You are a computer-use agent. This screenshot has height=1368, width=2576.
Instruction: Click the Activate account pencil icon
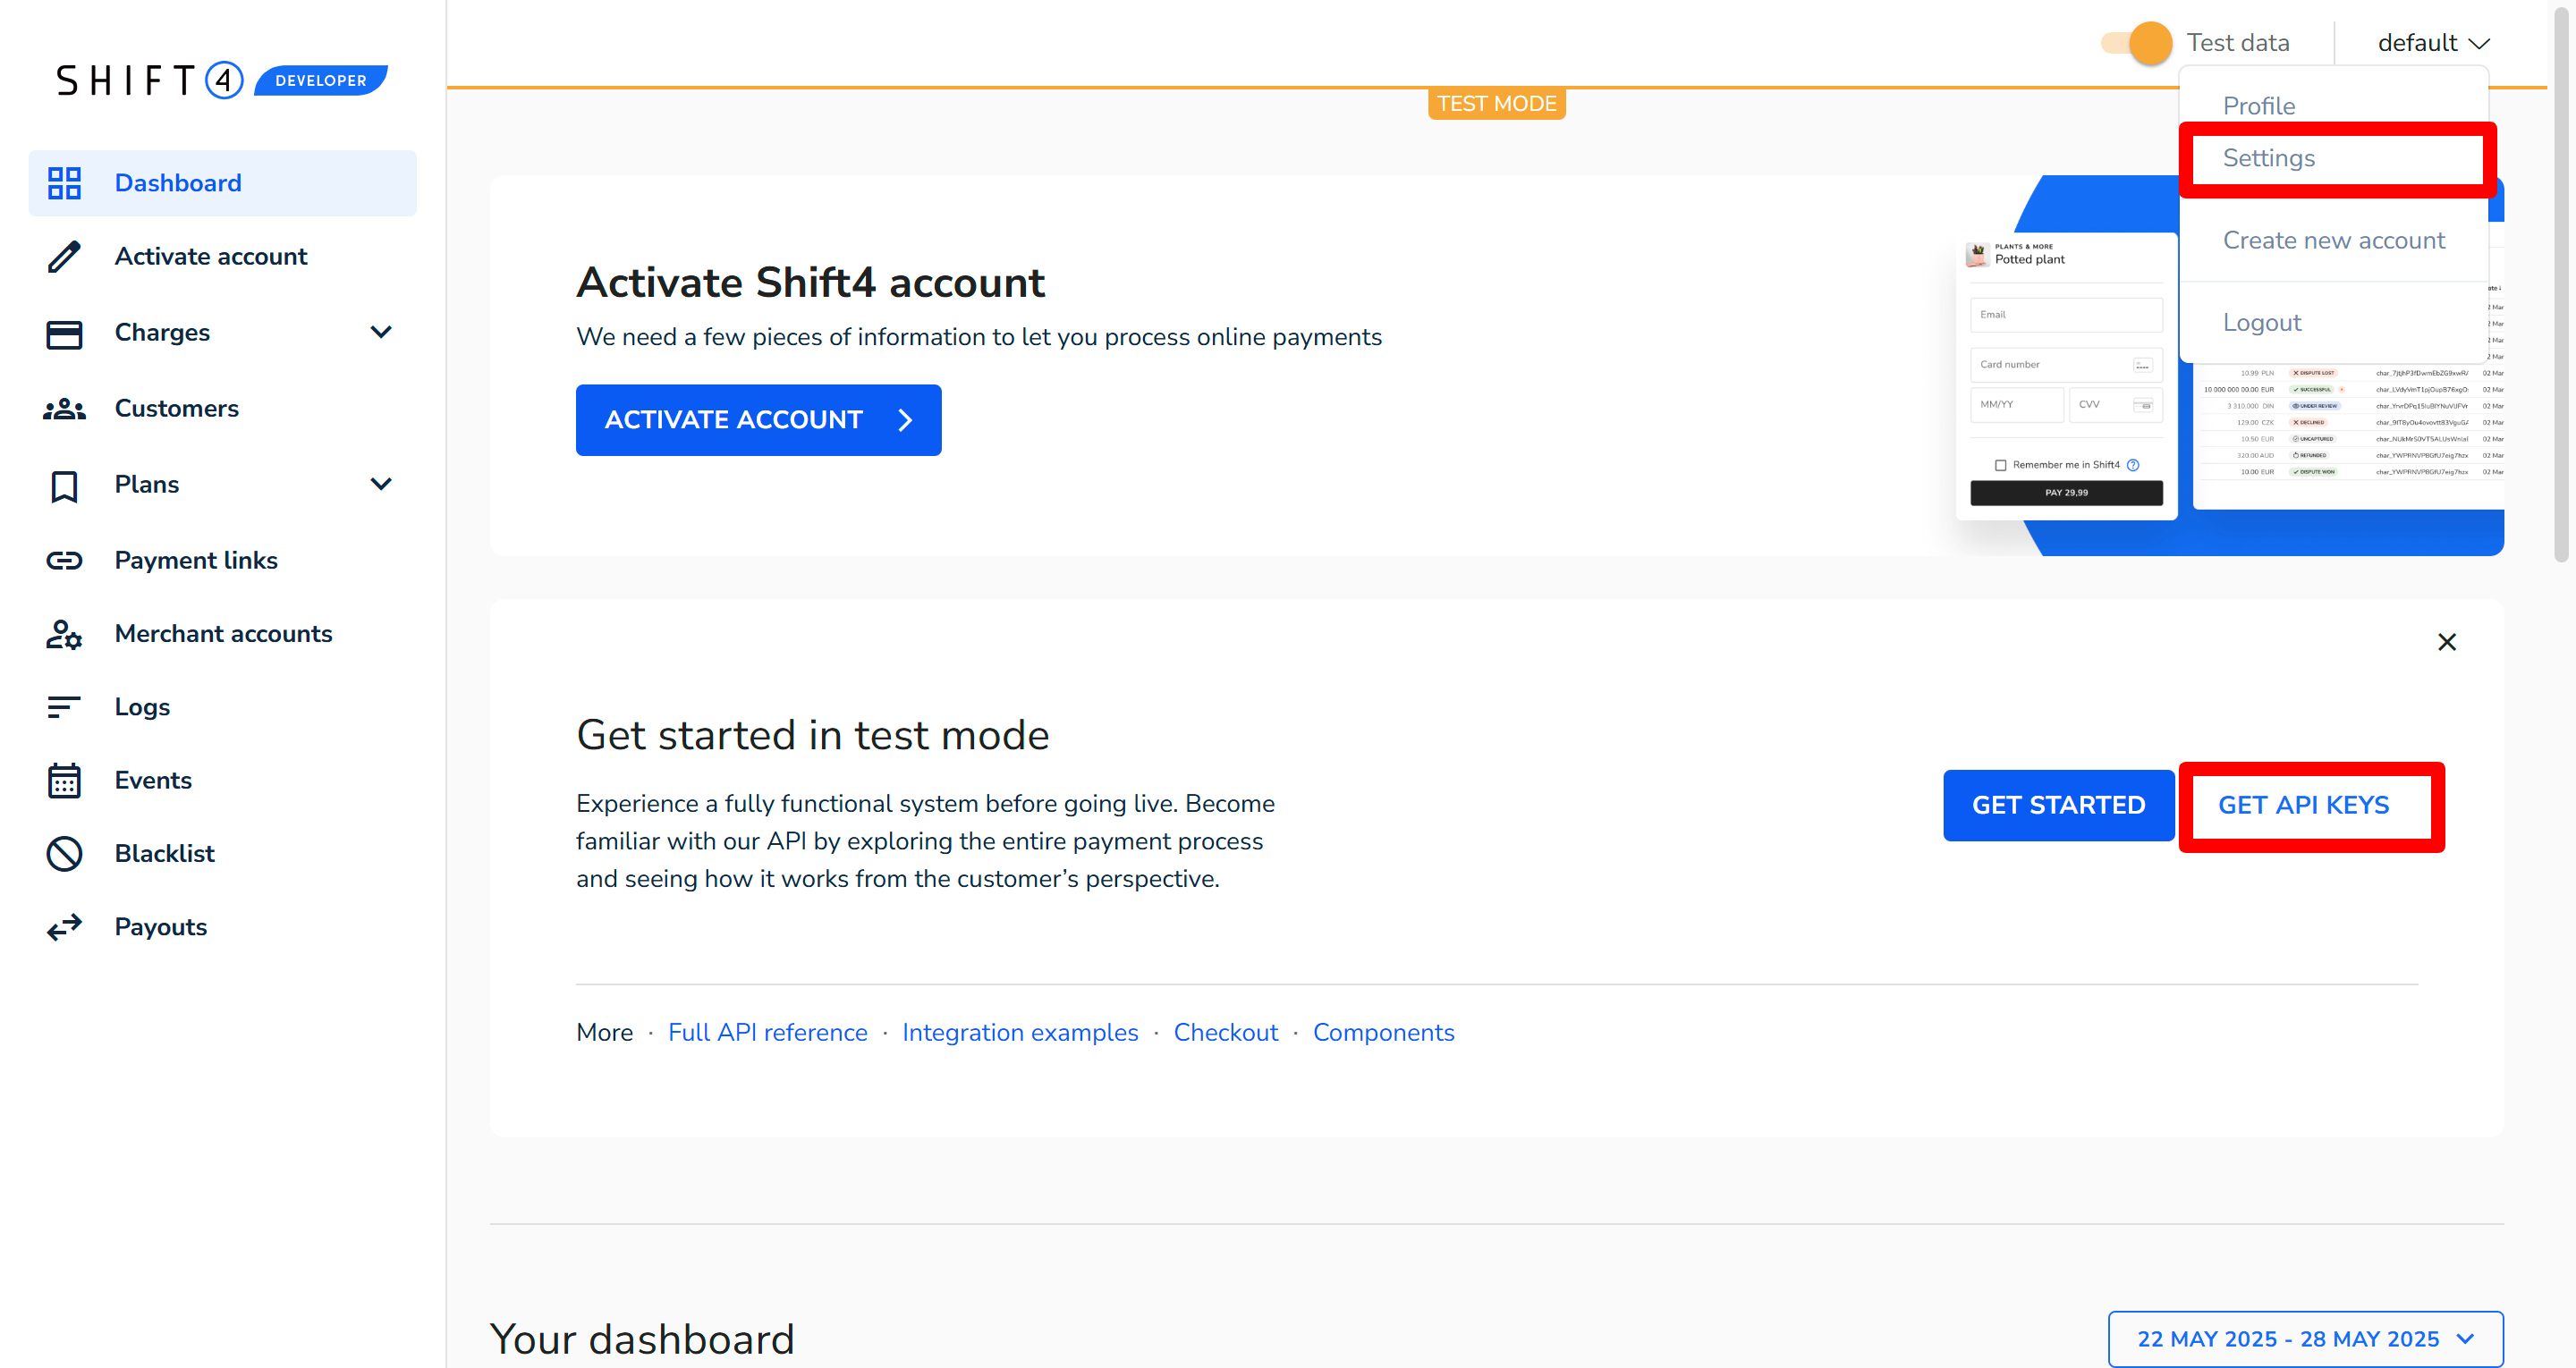click(64, 257)
